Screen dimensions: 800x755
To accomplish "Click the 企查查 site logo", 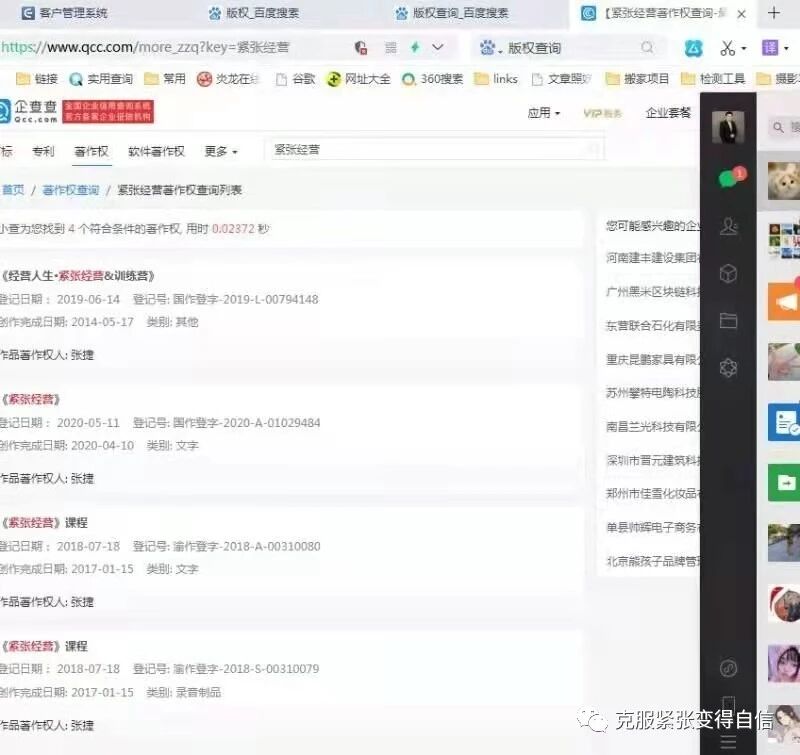I will click(29, 111).
